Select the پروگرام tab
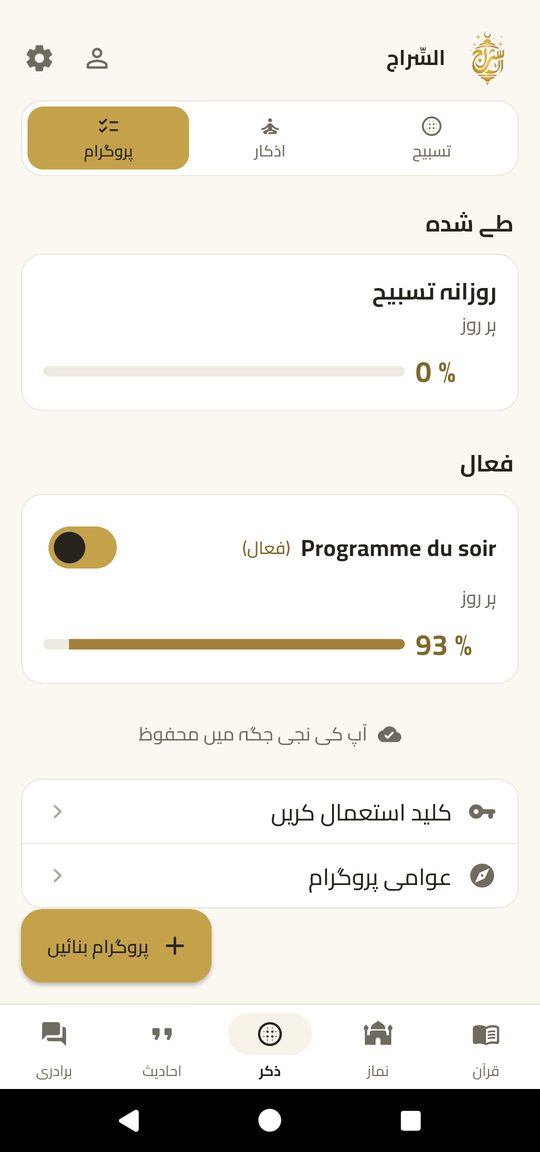This screenshot has width=540, height=1152. coord(108,138)
